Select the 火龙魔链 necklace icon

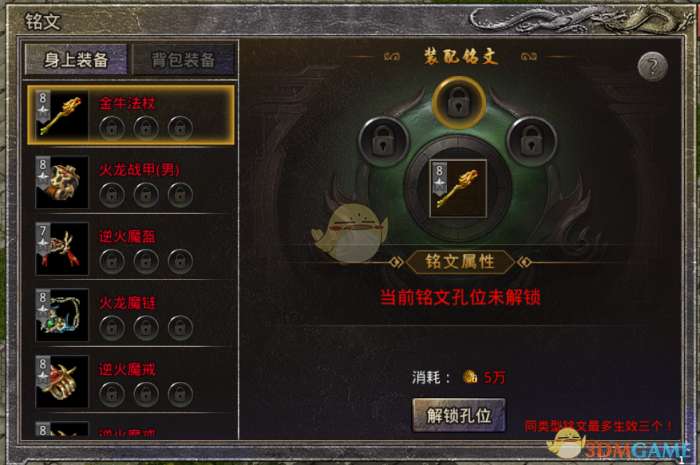(62, 315)
